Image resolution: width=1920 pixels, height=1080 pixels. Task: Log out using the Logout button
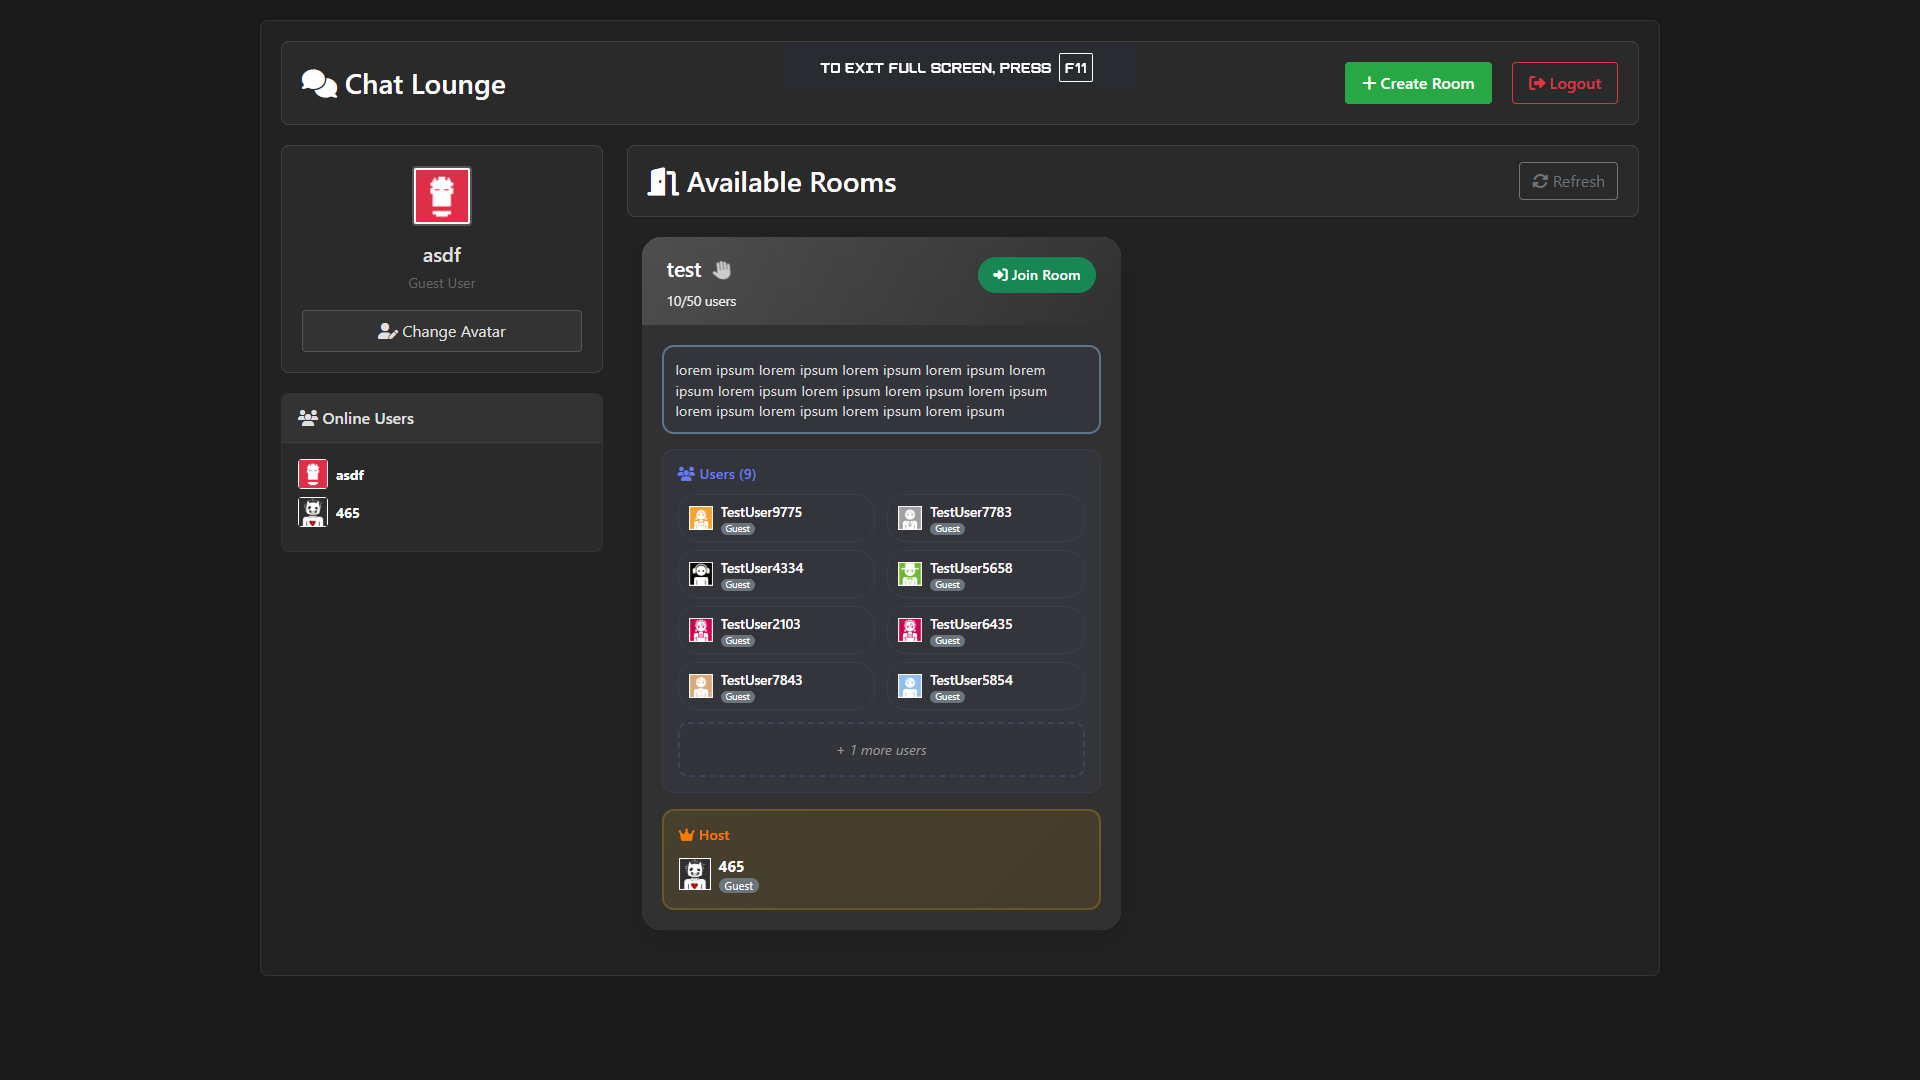(1564, 83)
